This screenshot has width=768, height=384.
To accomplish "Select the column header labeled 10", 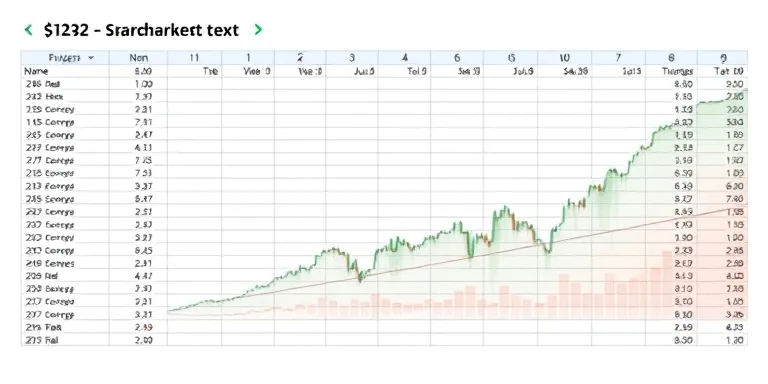I will (564, 58).
